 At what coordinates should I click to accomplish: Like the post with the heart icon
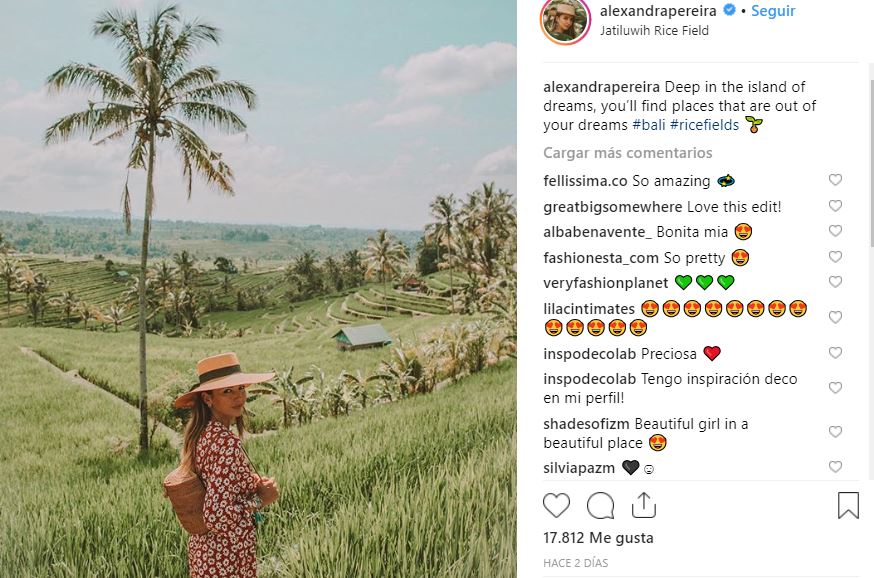tap(557, 505)
